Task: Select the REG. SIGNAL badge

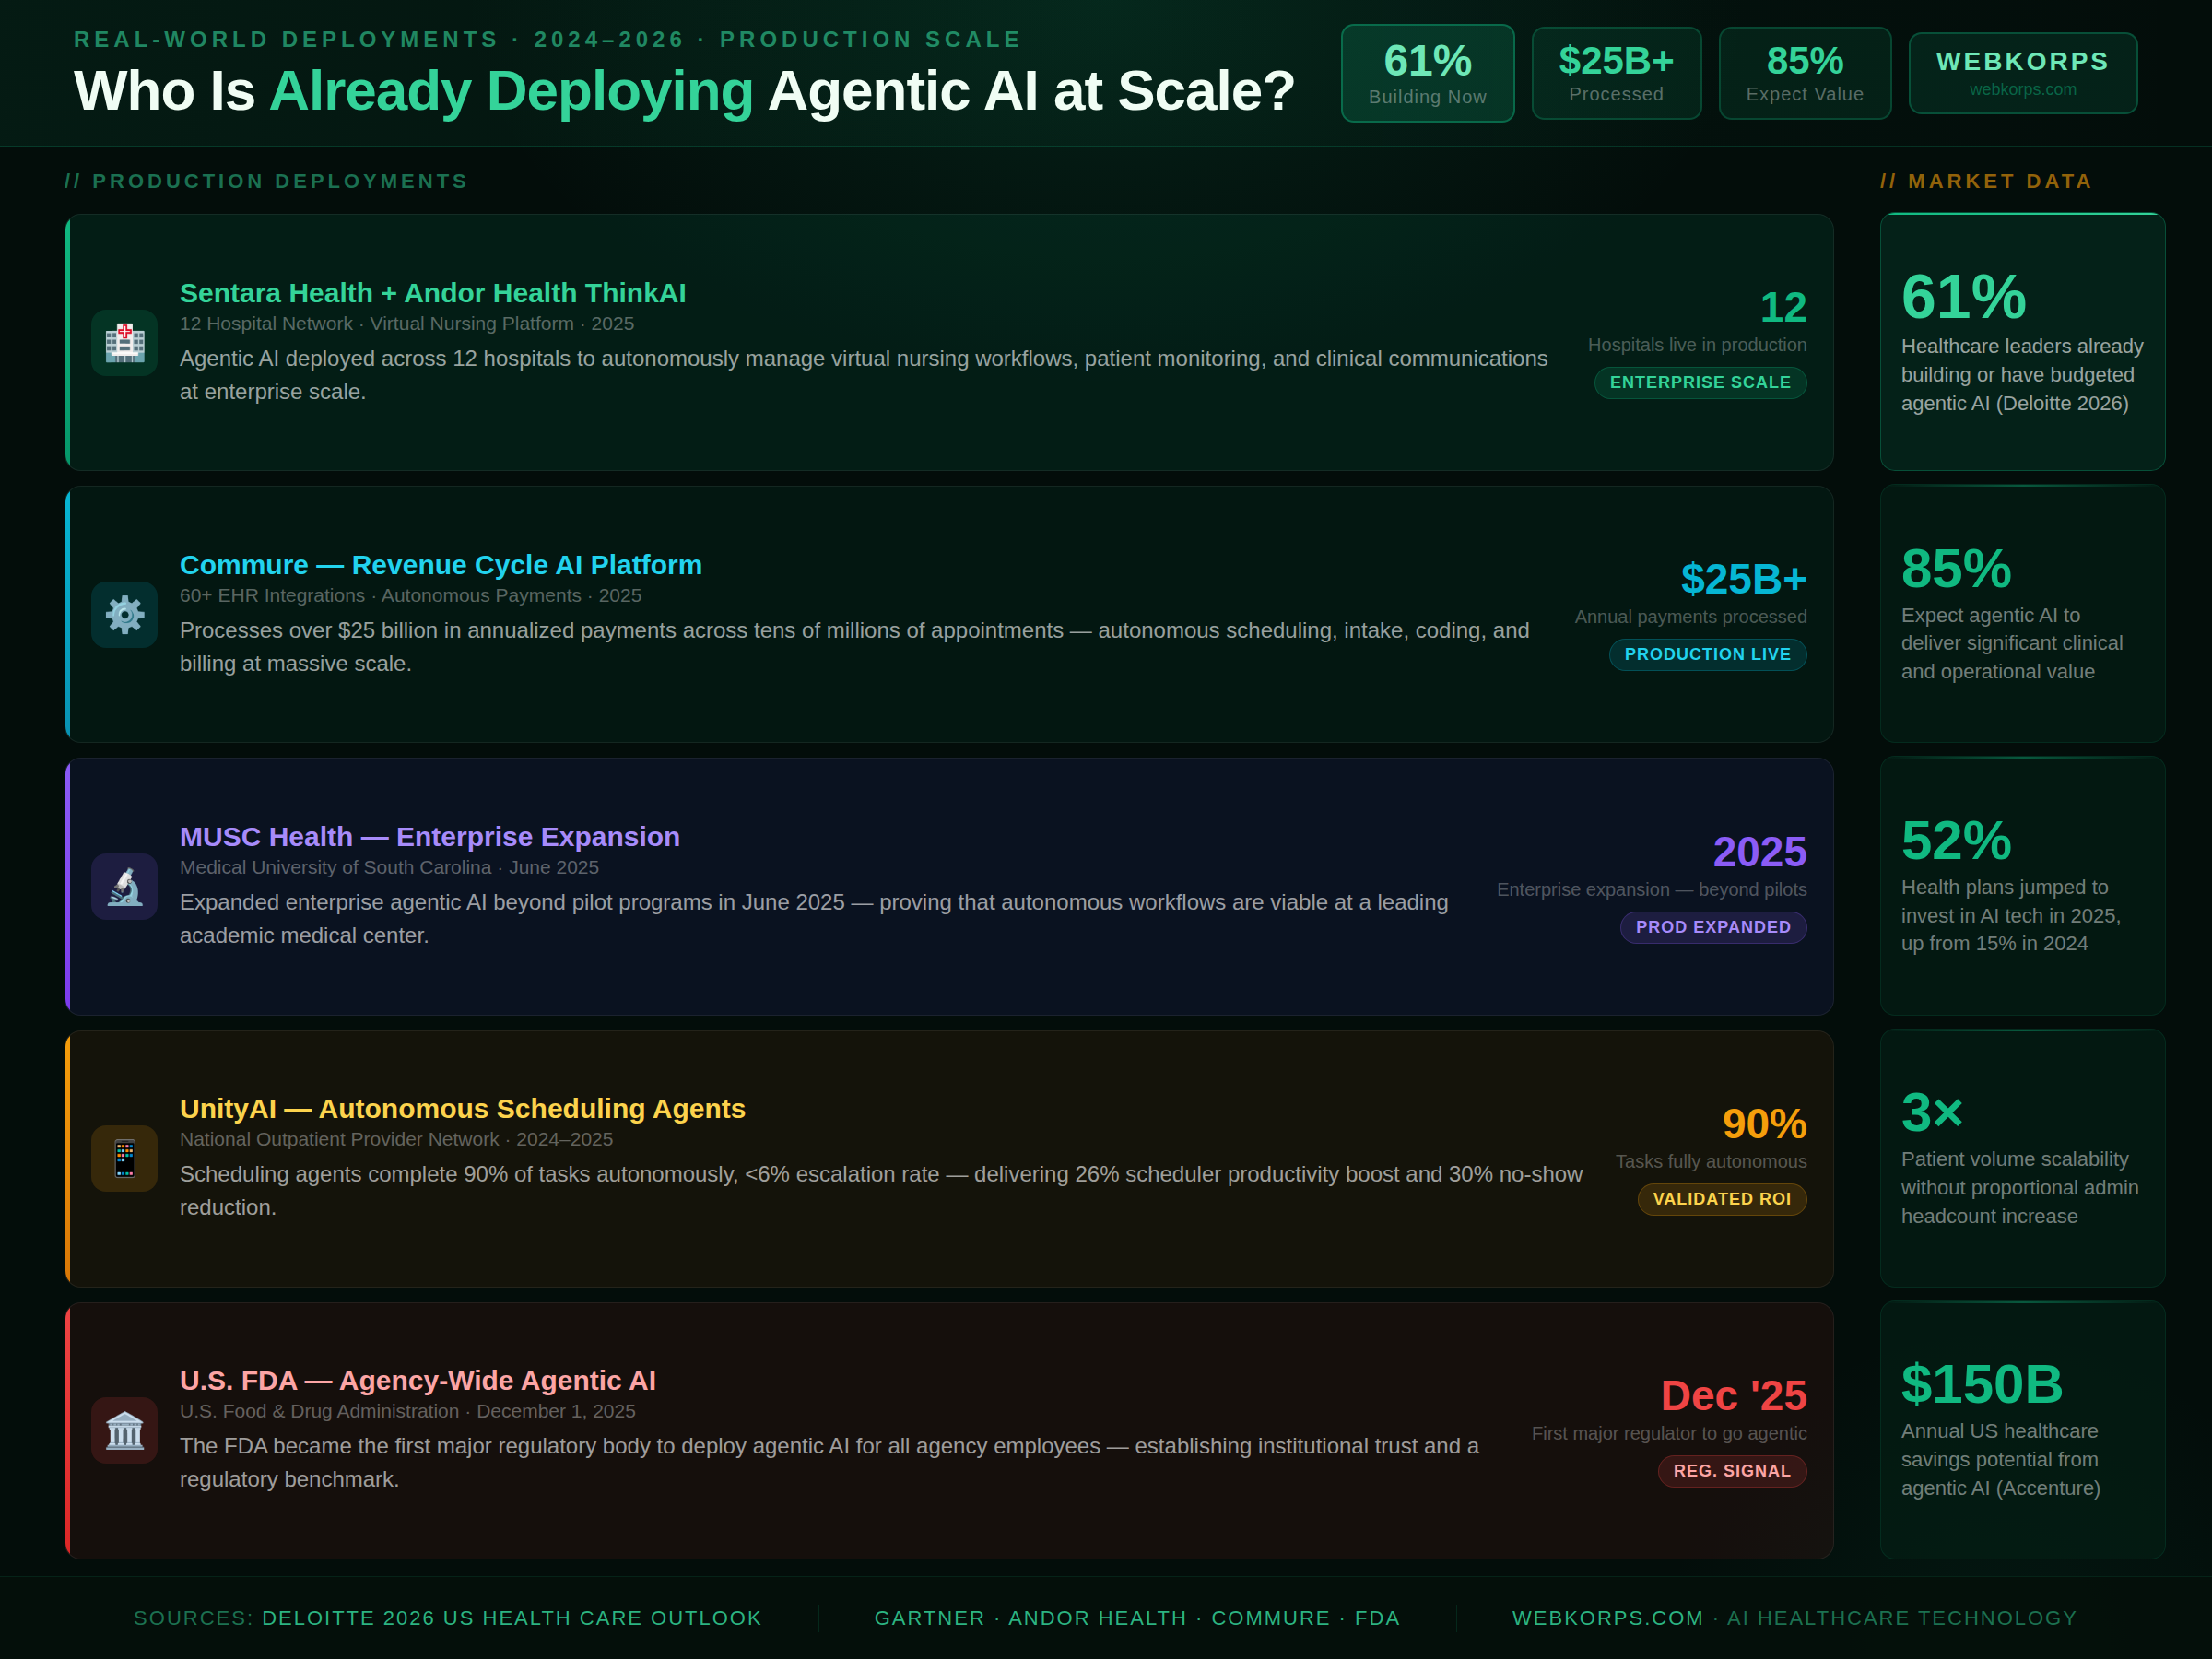Action: point(1732,1470)
